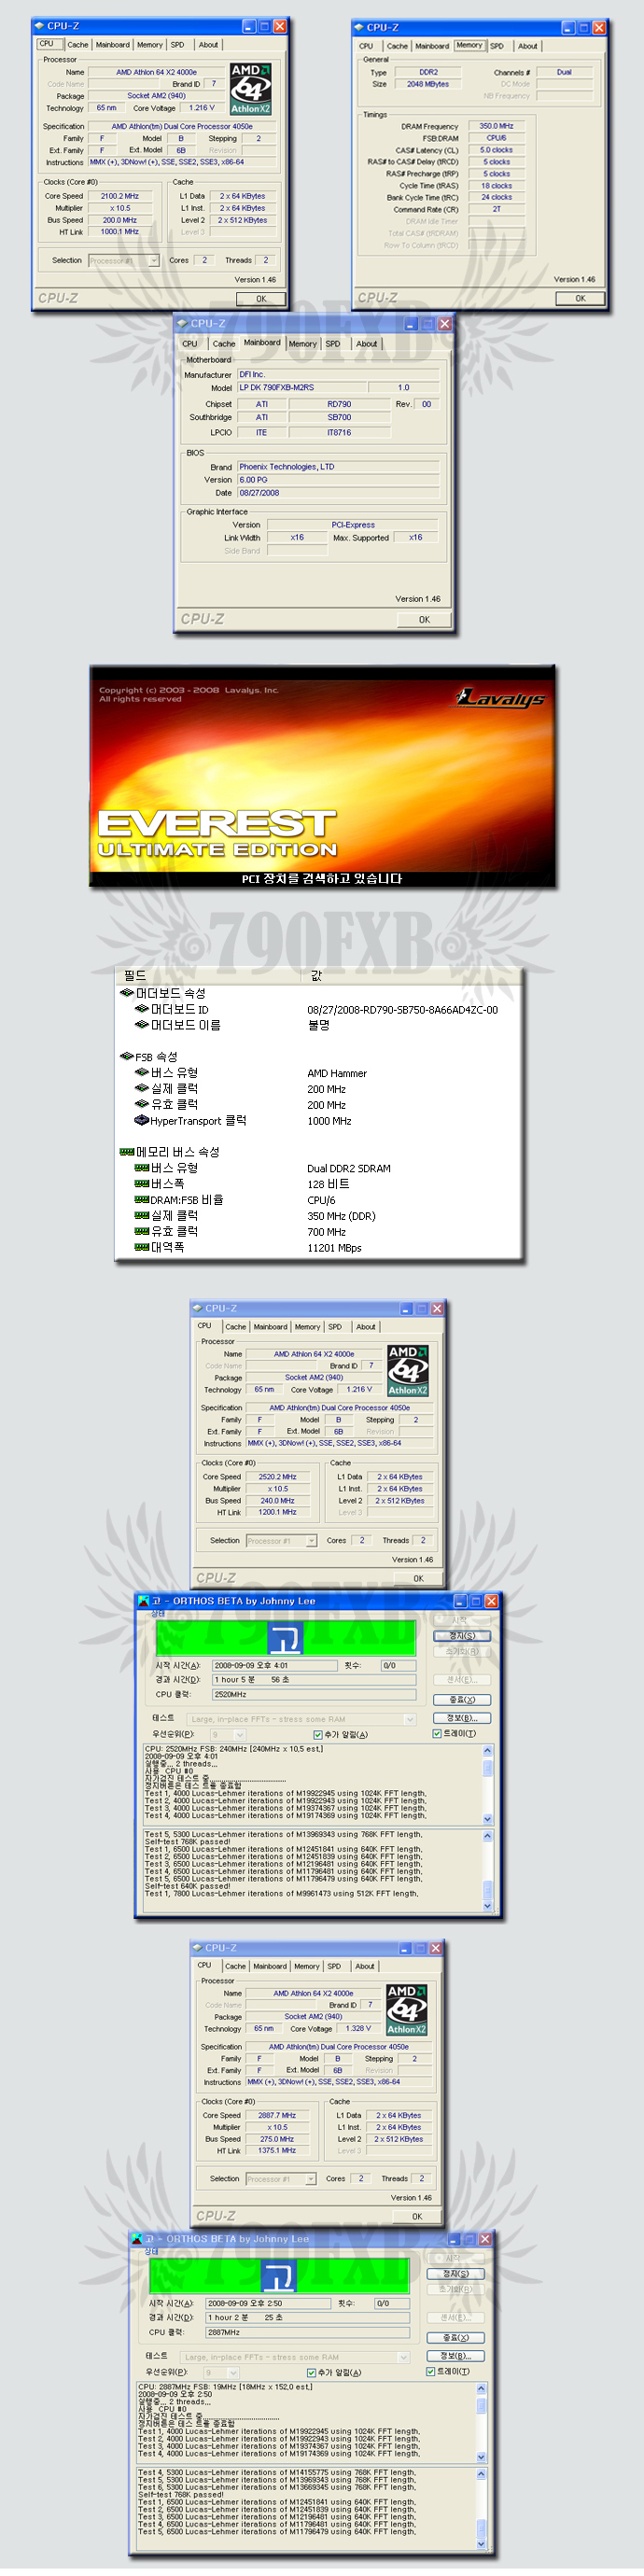
Task: Click the 유효 클럭 icon on the 200 MHz row
Action: (x=142, y=1104)
